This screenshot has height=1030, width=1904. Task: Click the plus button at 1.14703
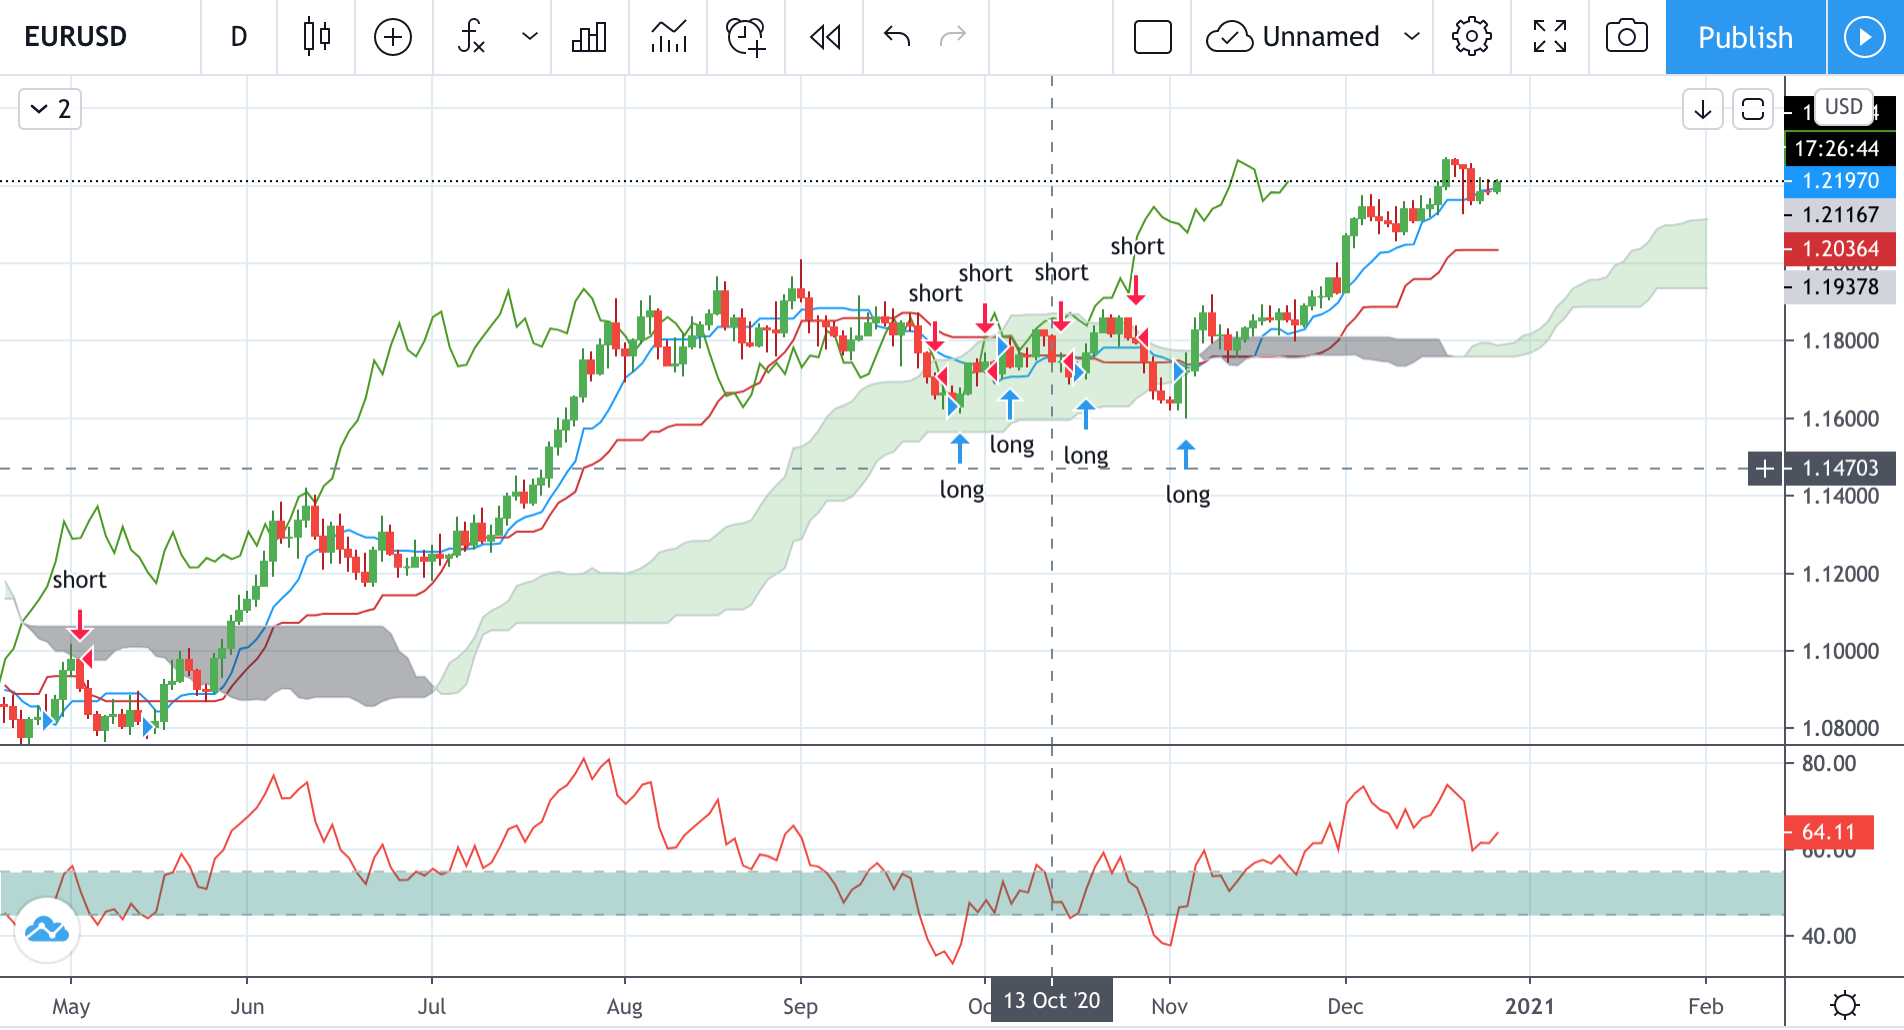pyautogui.click(x=1765, y=468)
